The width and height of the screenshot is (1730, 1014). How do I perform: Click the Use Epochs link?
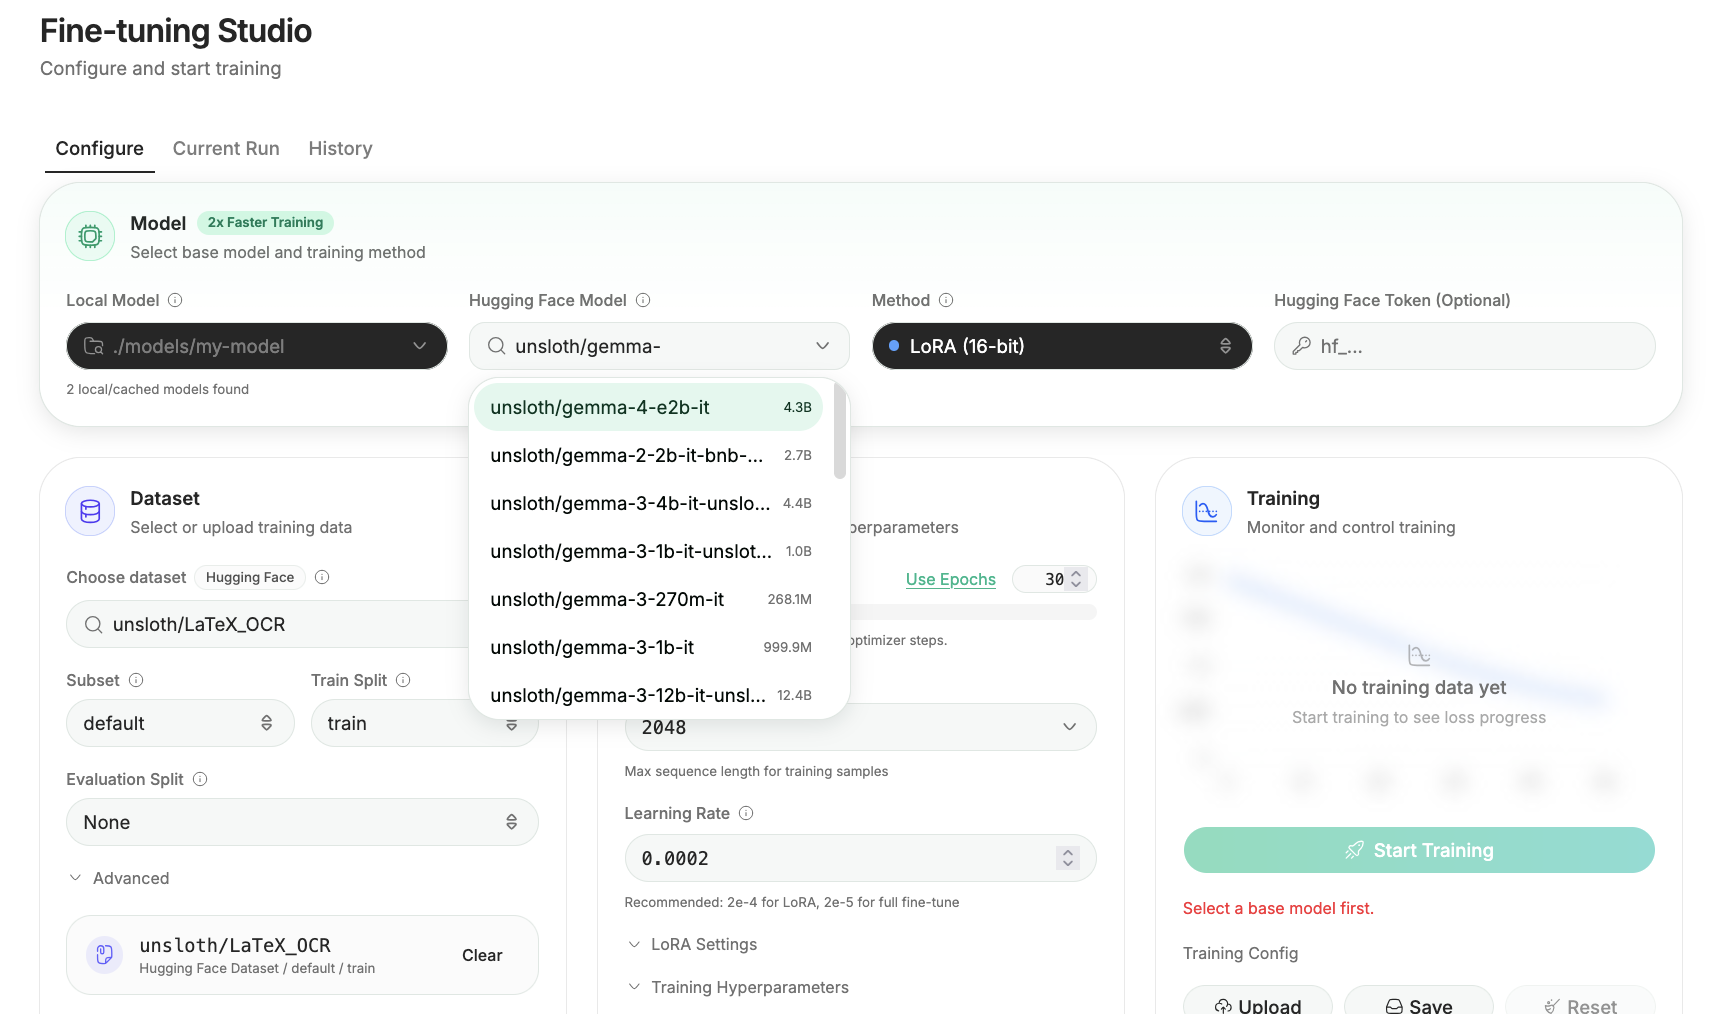tap(950, 579)
